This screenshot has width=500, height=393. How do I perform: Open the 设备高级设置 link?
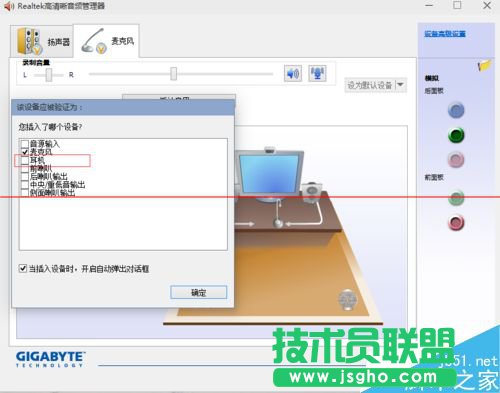(445, 34)
